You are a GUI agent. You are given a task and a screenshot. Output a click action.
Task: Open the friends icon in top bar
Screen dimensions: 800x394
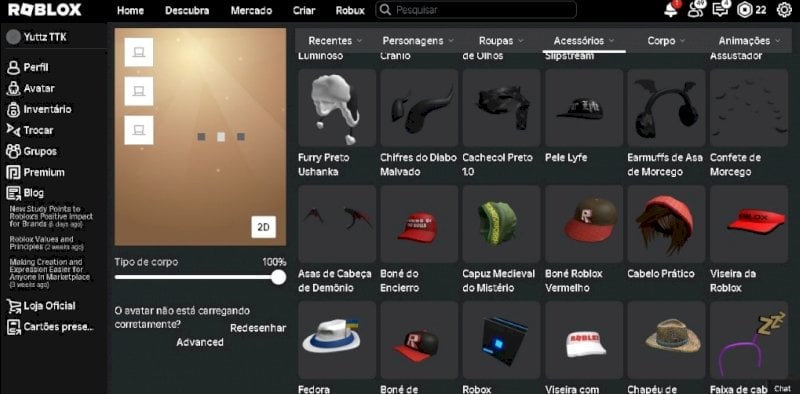point(695,9)
